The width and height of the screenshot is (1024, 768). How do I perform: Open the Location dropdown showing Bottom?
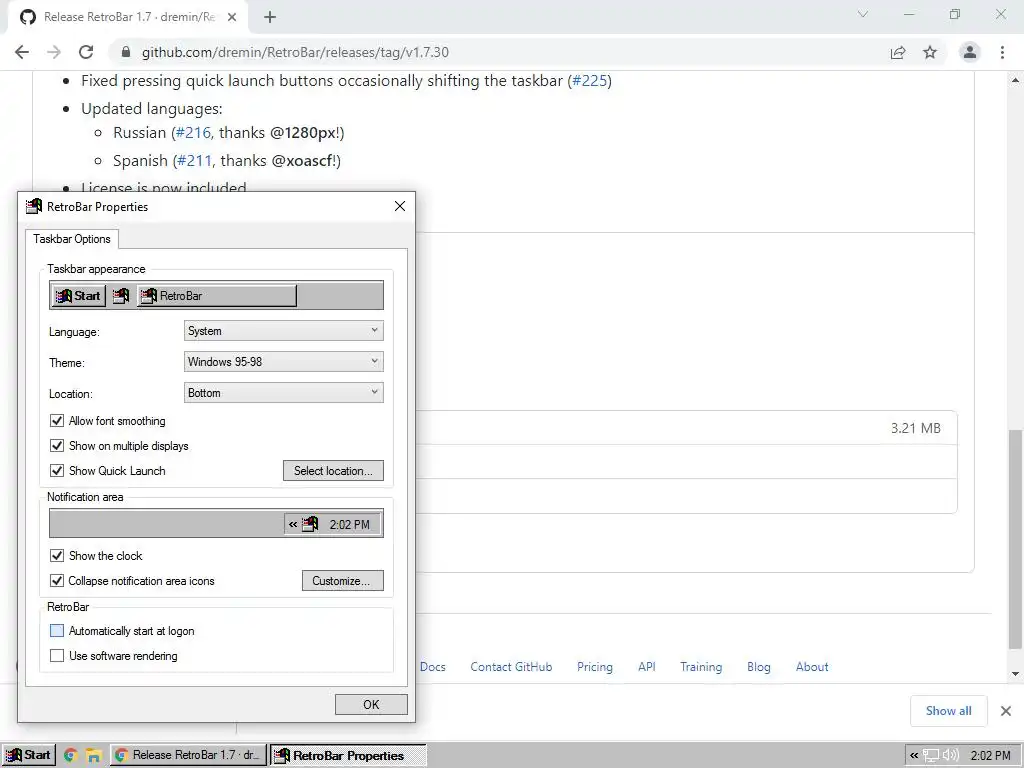coord(283,392)
